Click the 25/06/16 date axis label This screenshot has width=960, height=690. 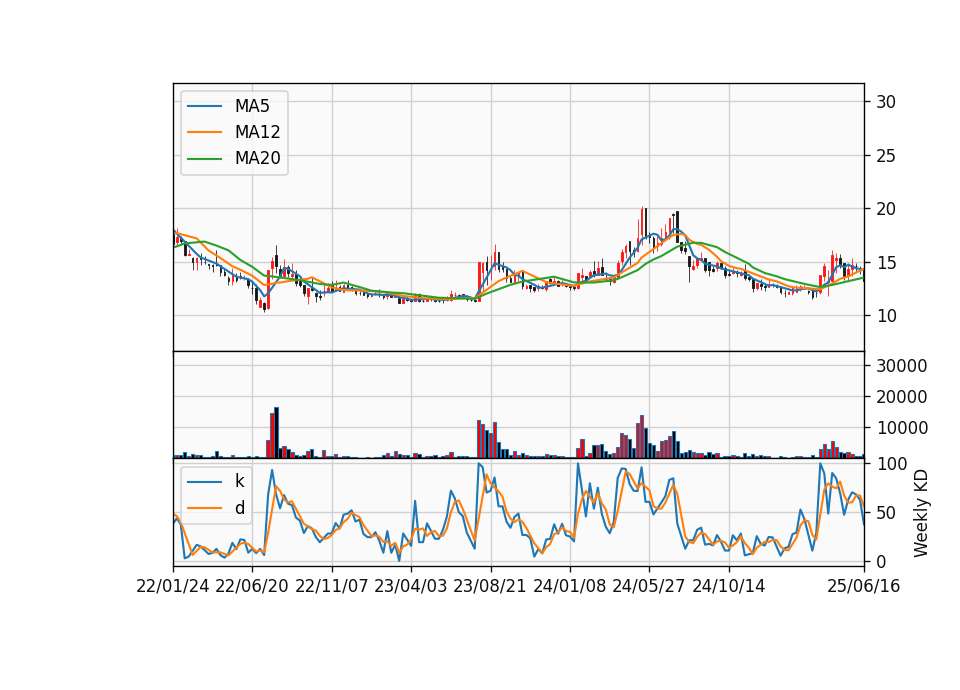(864, 587)
